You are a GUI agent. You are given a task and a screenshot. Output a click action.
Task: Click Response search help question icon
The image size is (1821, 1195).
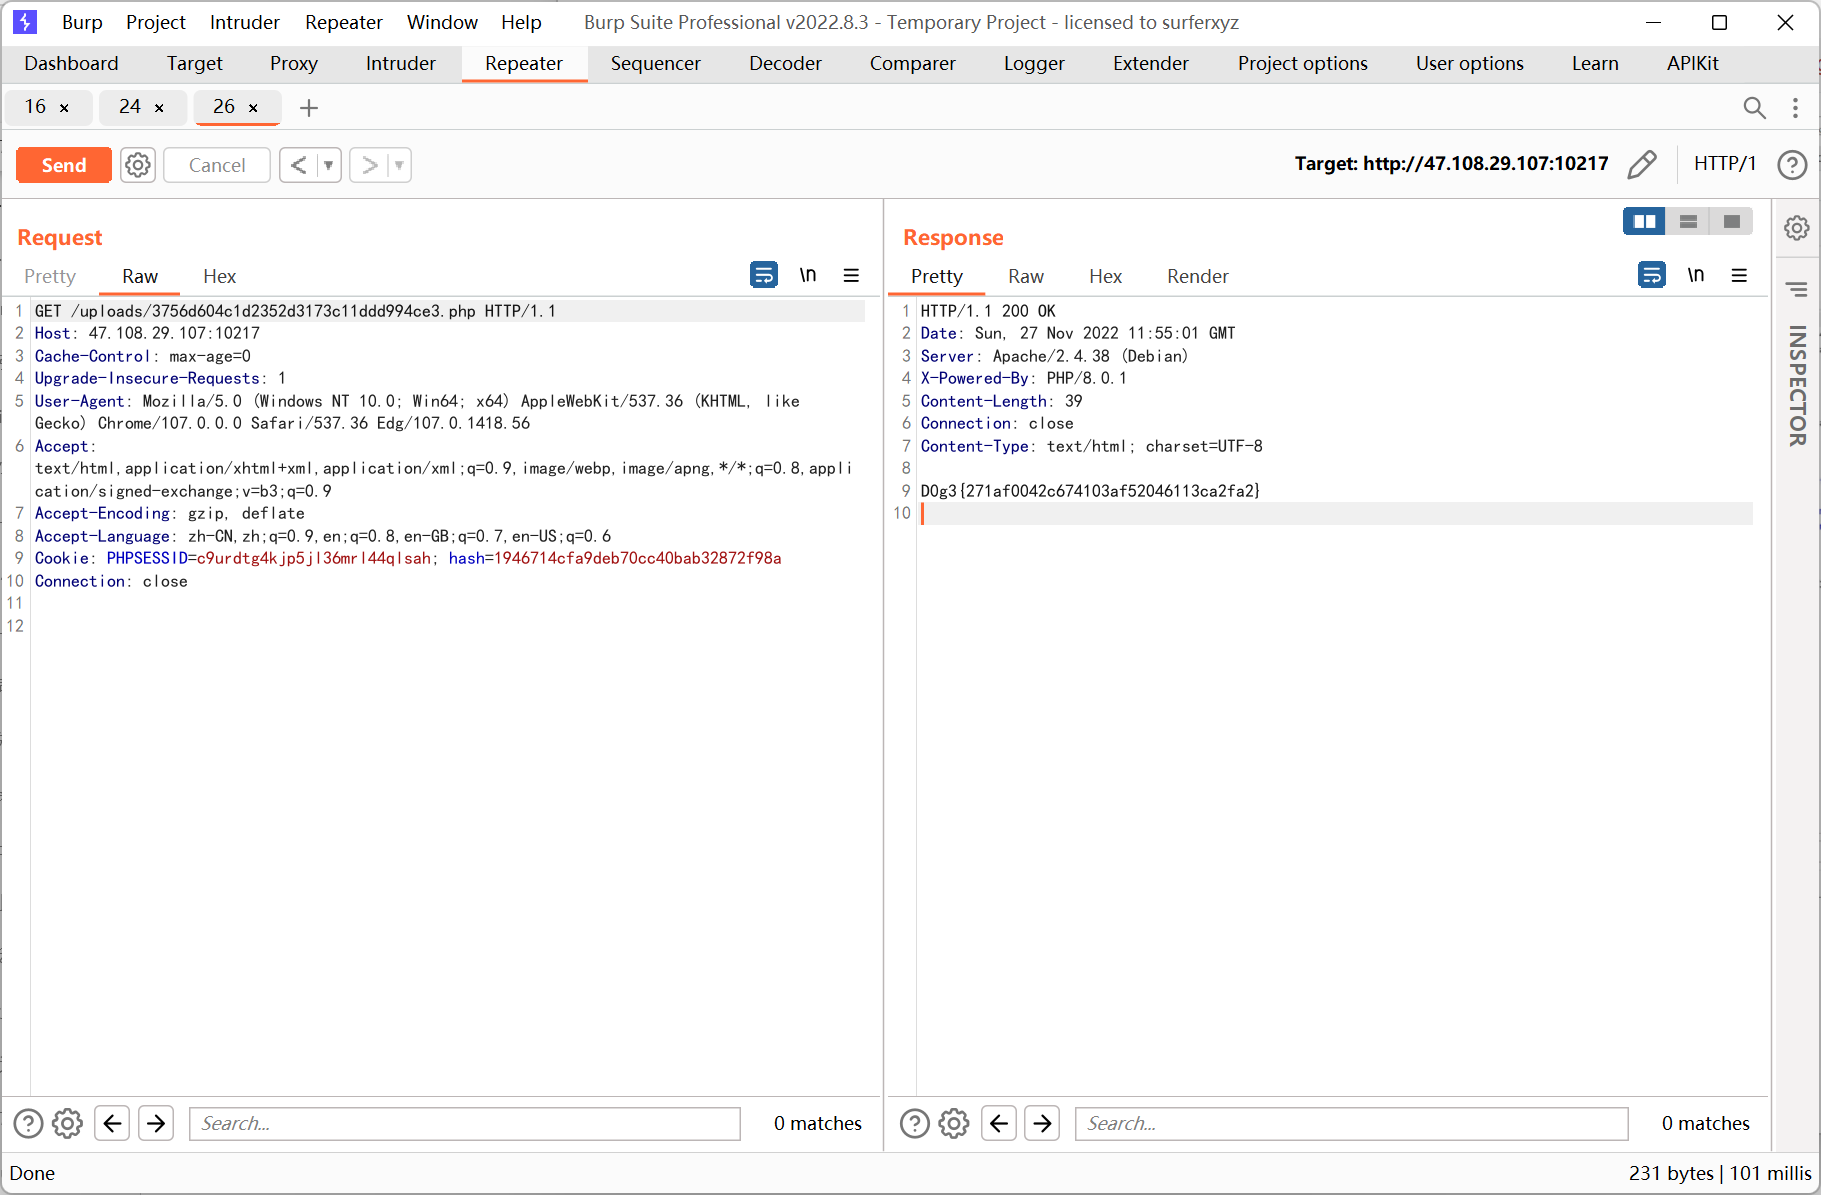(915, 1123)
